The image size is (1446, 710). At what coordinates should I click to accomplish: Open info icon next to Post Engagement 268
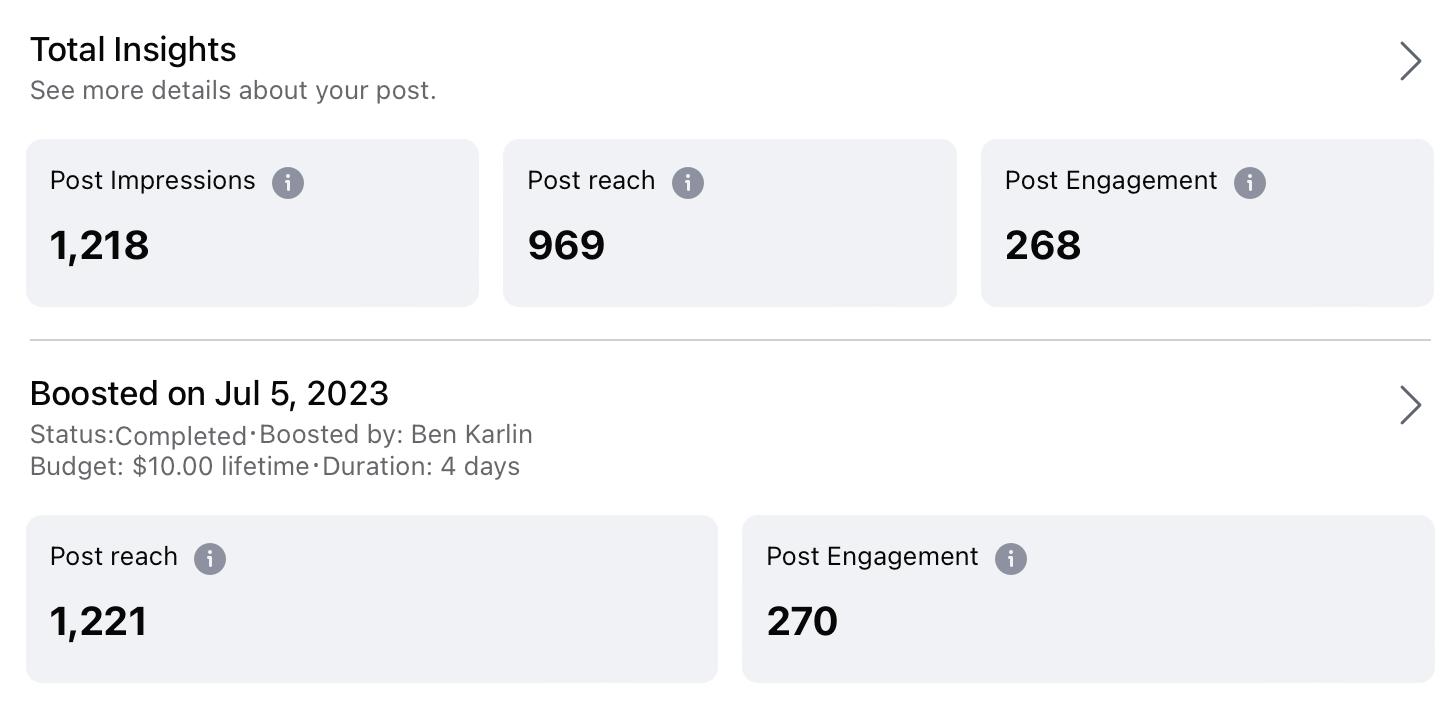1250,183
